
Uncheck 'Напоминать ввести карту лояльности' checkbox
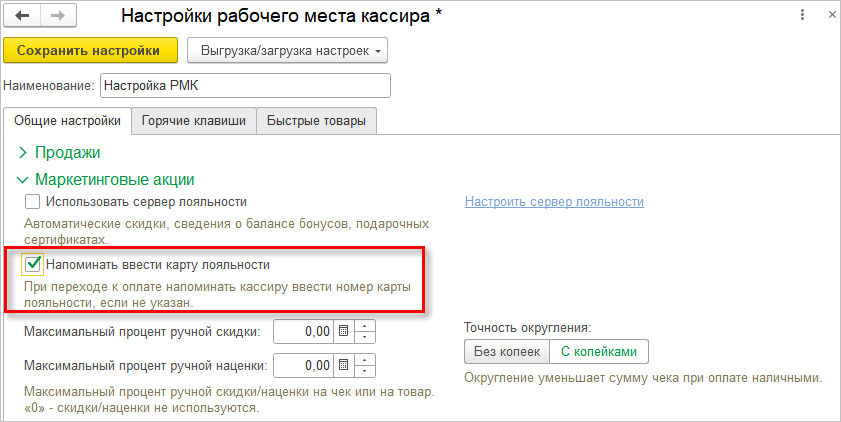pos(33,264)
